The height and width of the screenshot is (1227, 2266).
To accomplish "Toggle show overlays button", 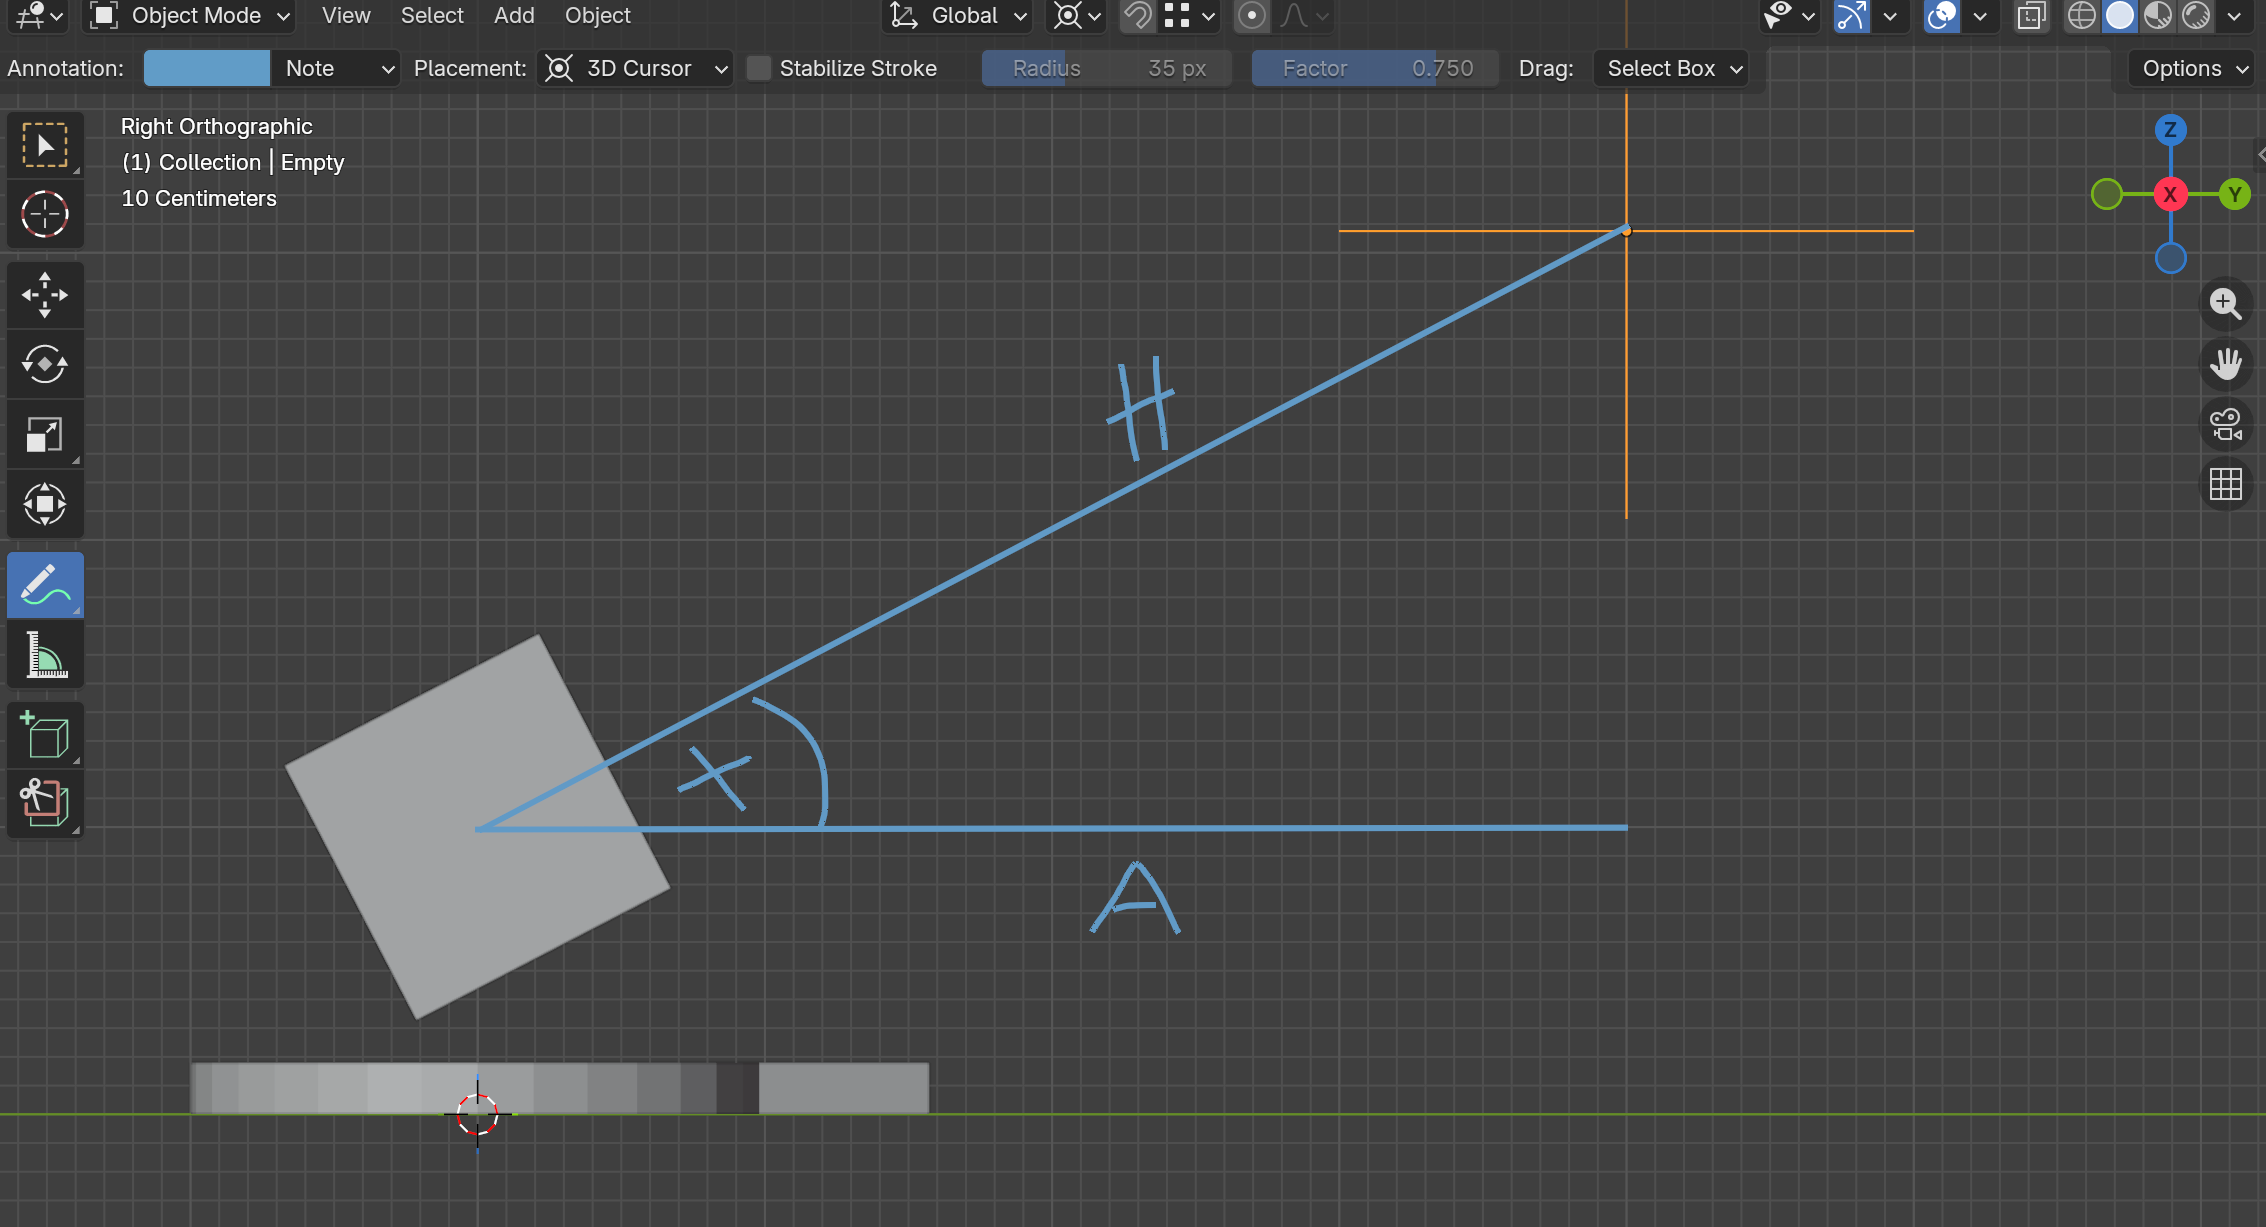I will pyautogui.click(x=1940, y=16).
